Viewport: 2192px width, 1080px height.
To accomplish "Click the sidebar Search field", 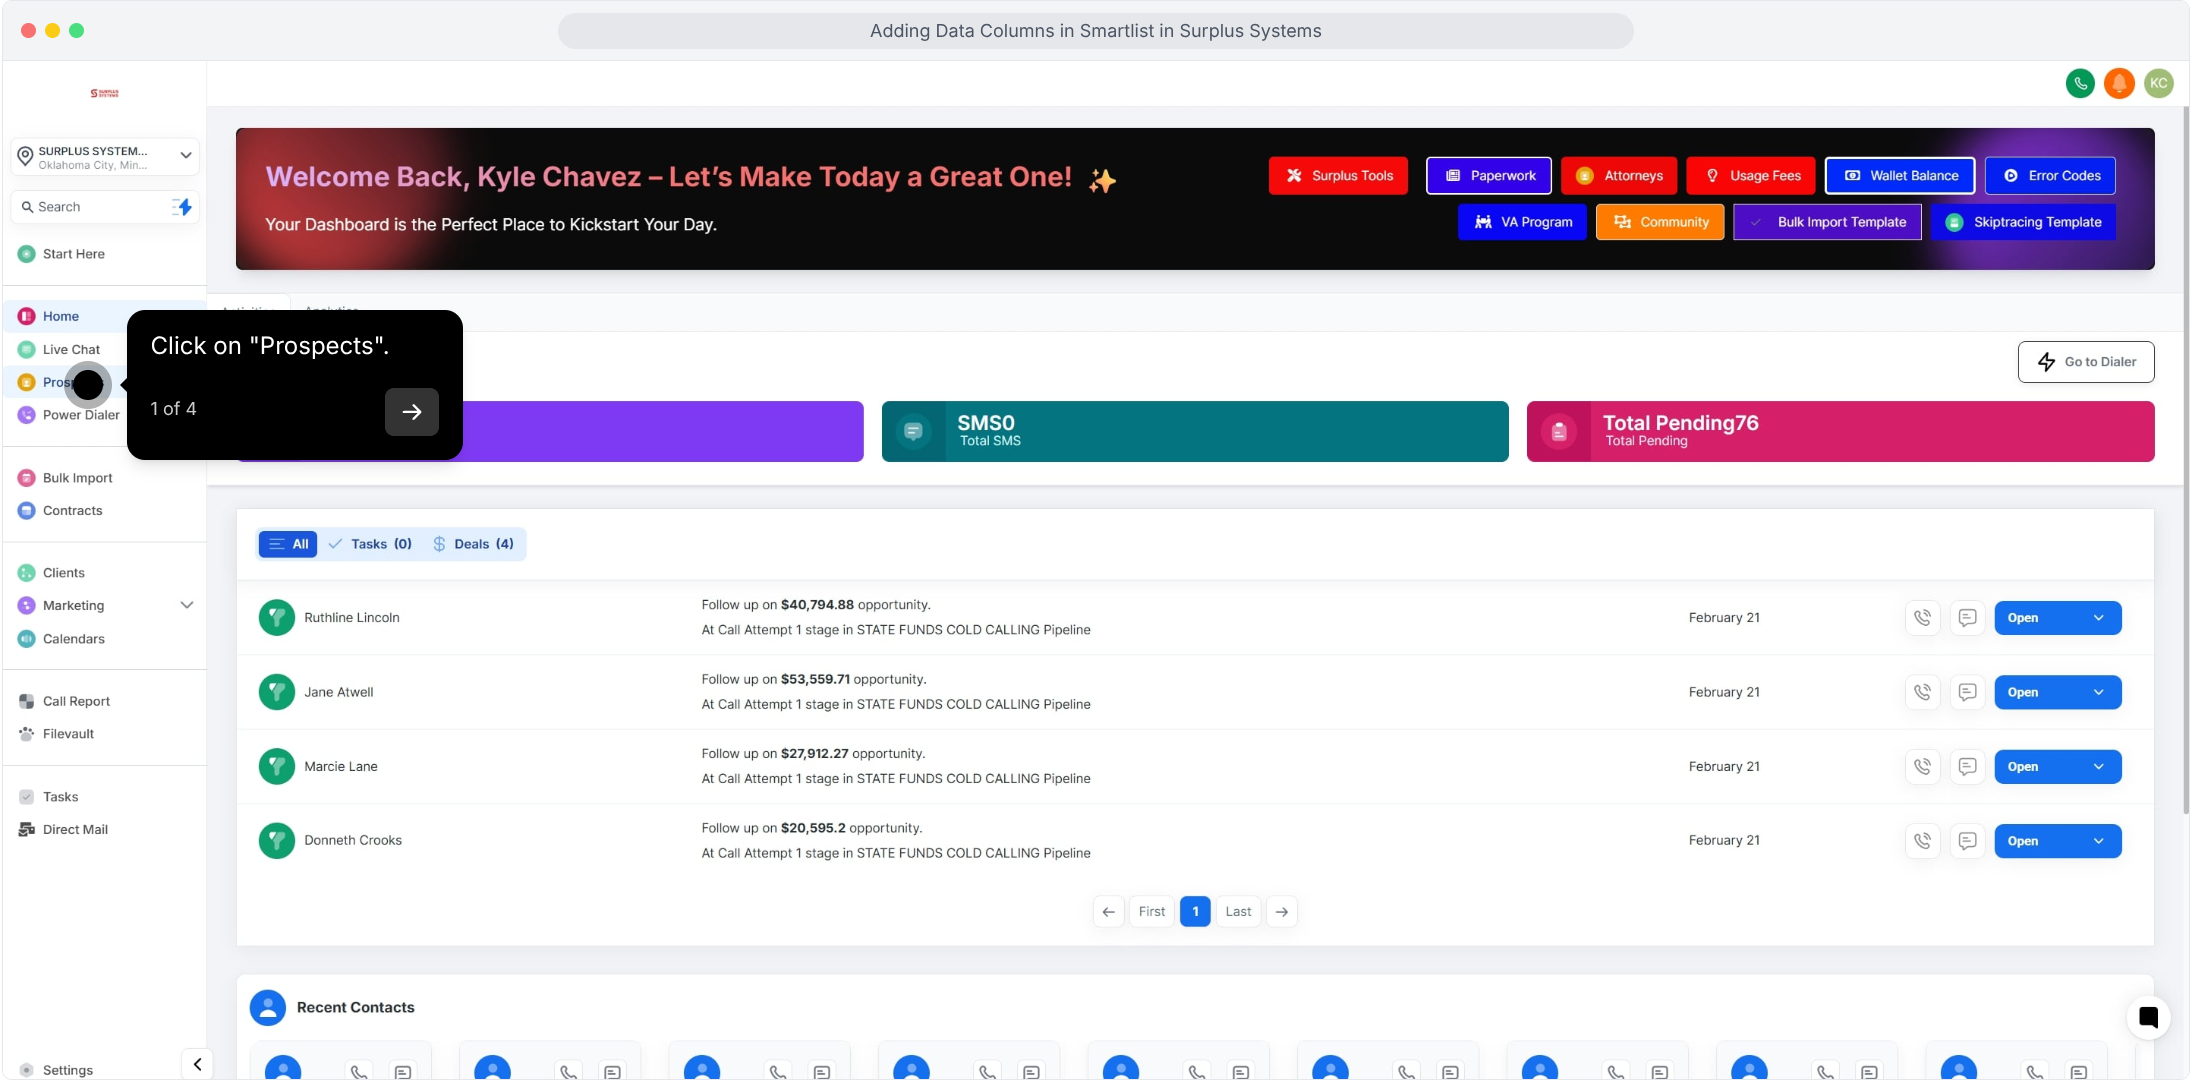I will pos(95,207).
